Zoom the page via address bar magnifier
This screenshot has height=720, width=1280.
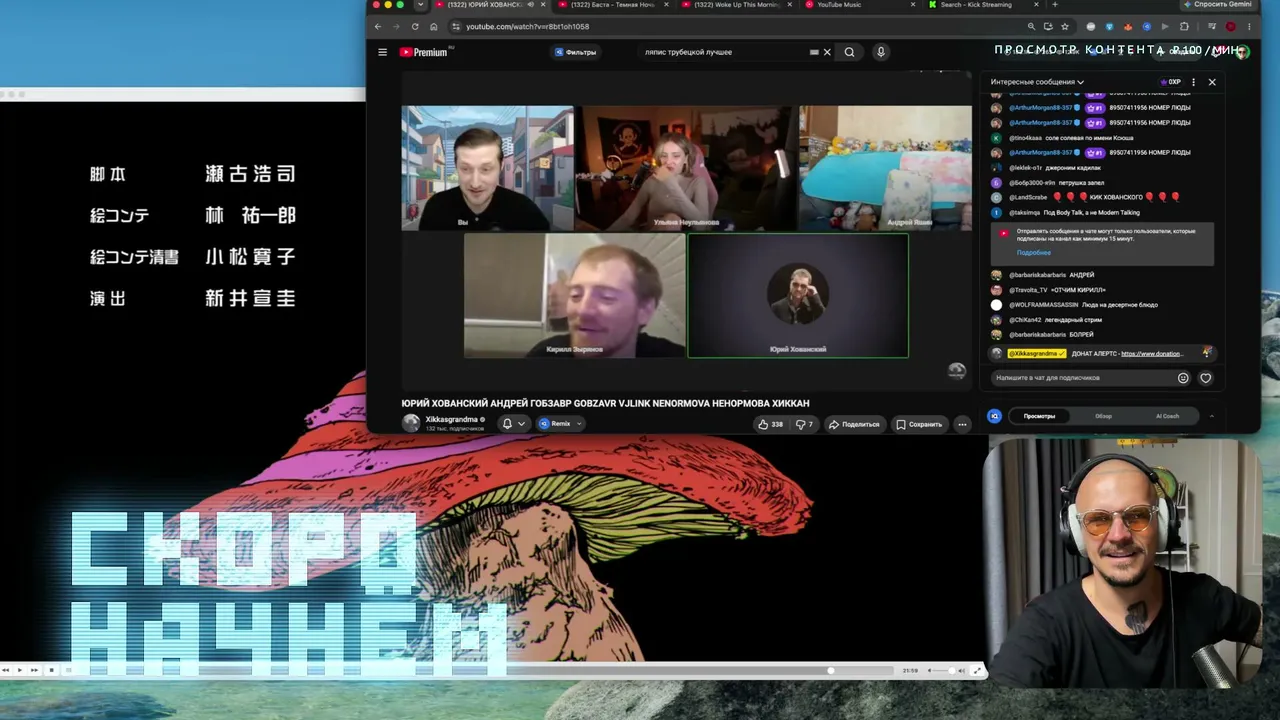pyautogui.click(x=1031, y=27)
